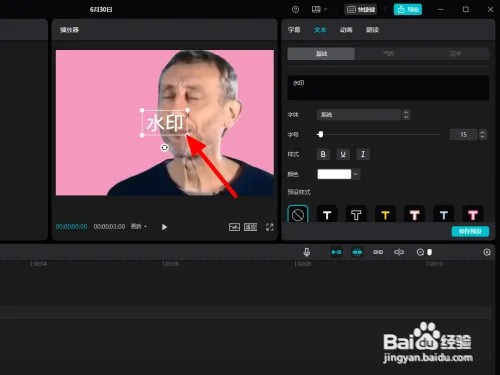Click the font size value field 15
The image size is (500, 375).
(464, 135)
